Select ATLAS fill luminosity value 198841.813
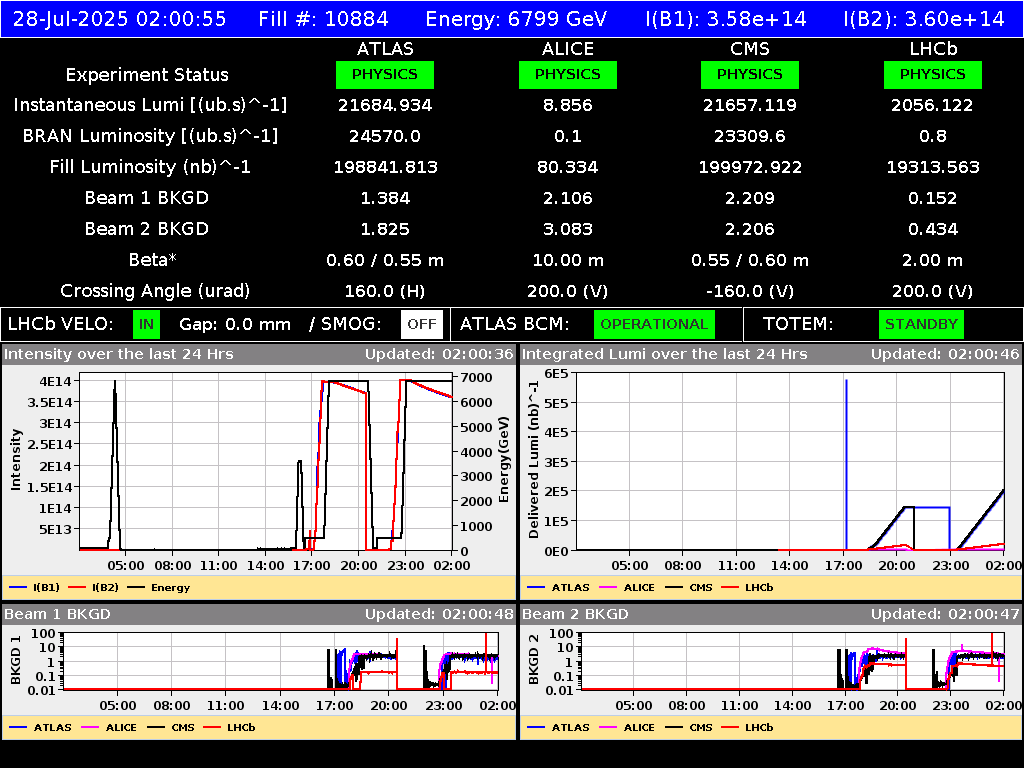 (385, 167)
